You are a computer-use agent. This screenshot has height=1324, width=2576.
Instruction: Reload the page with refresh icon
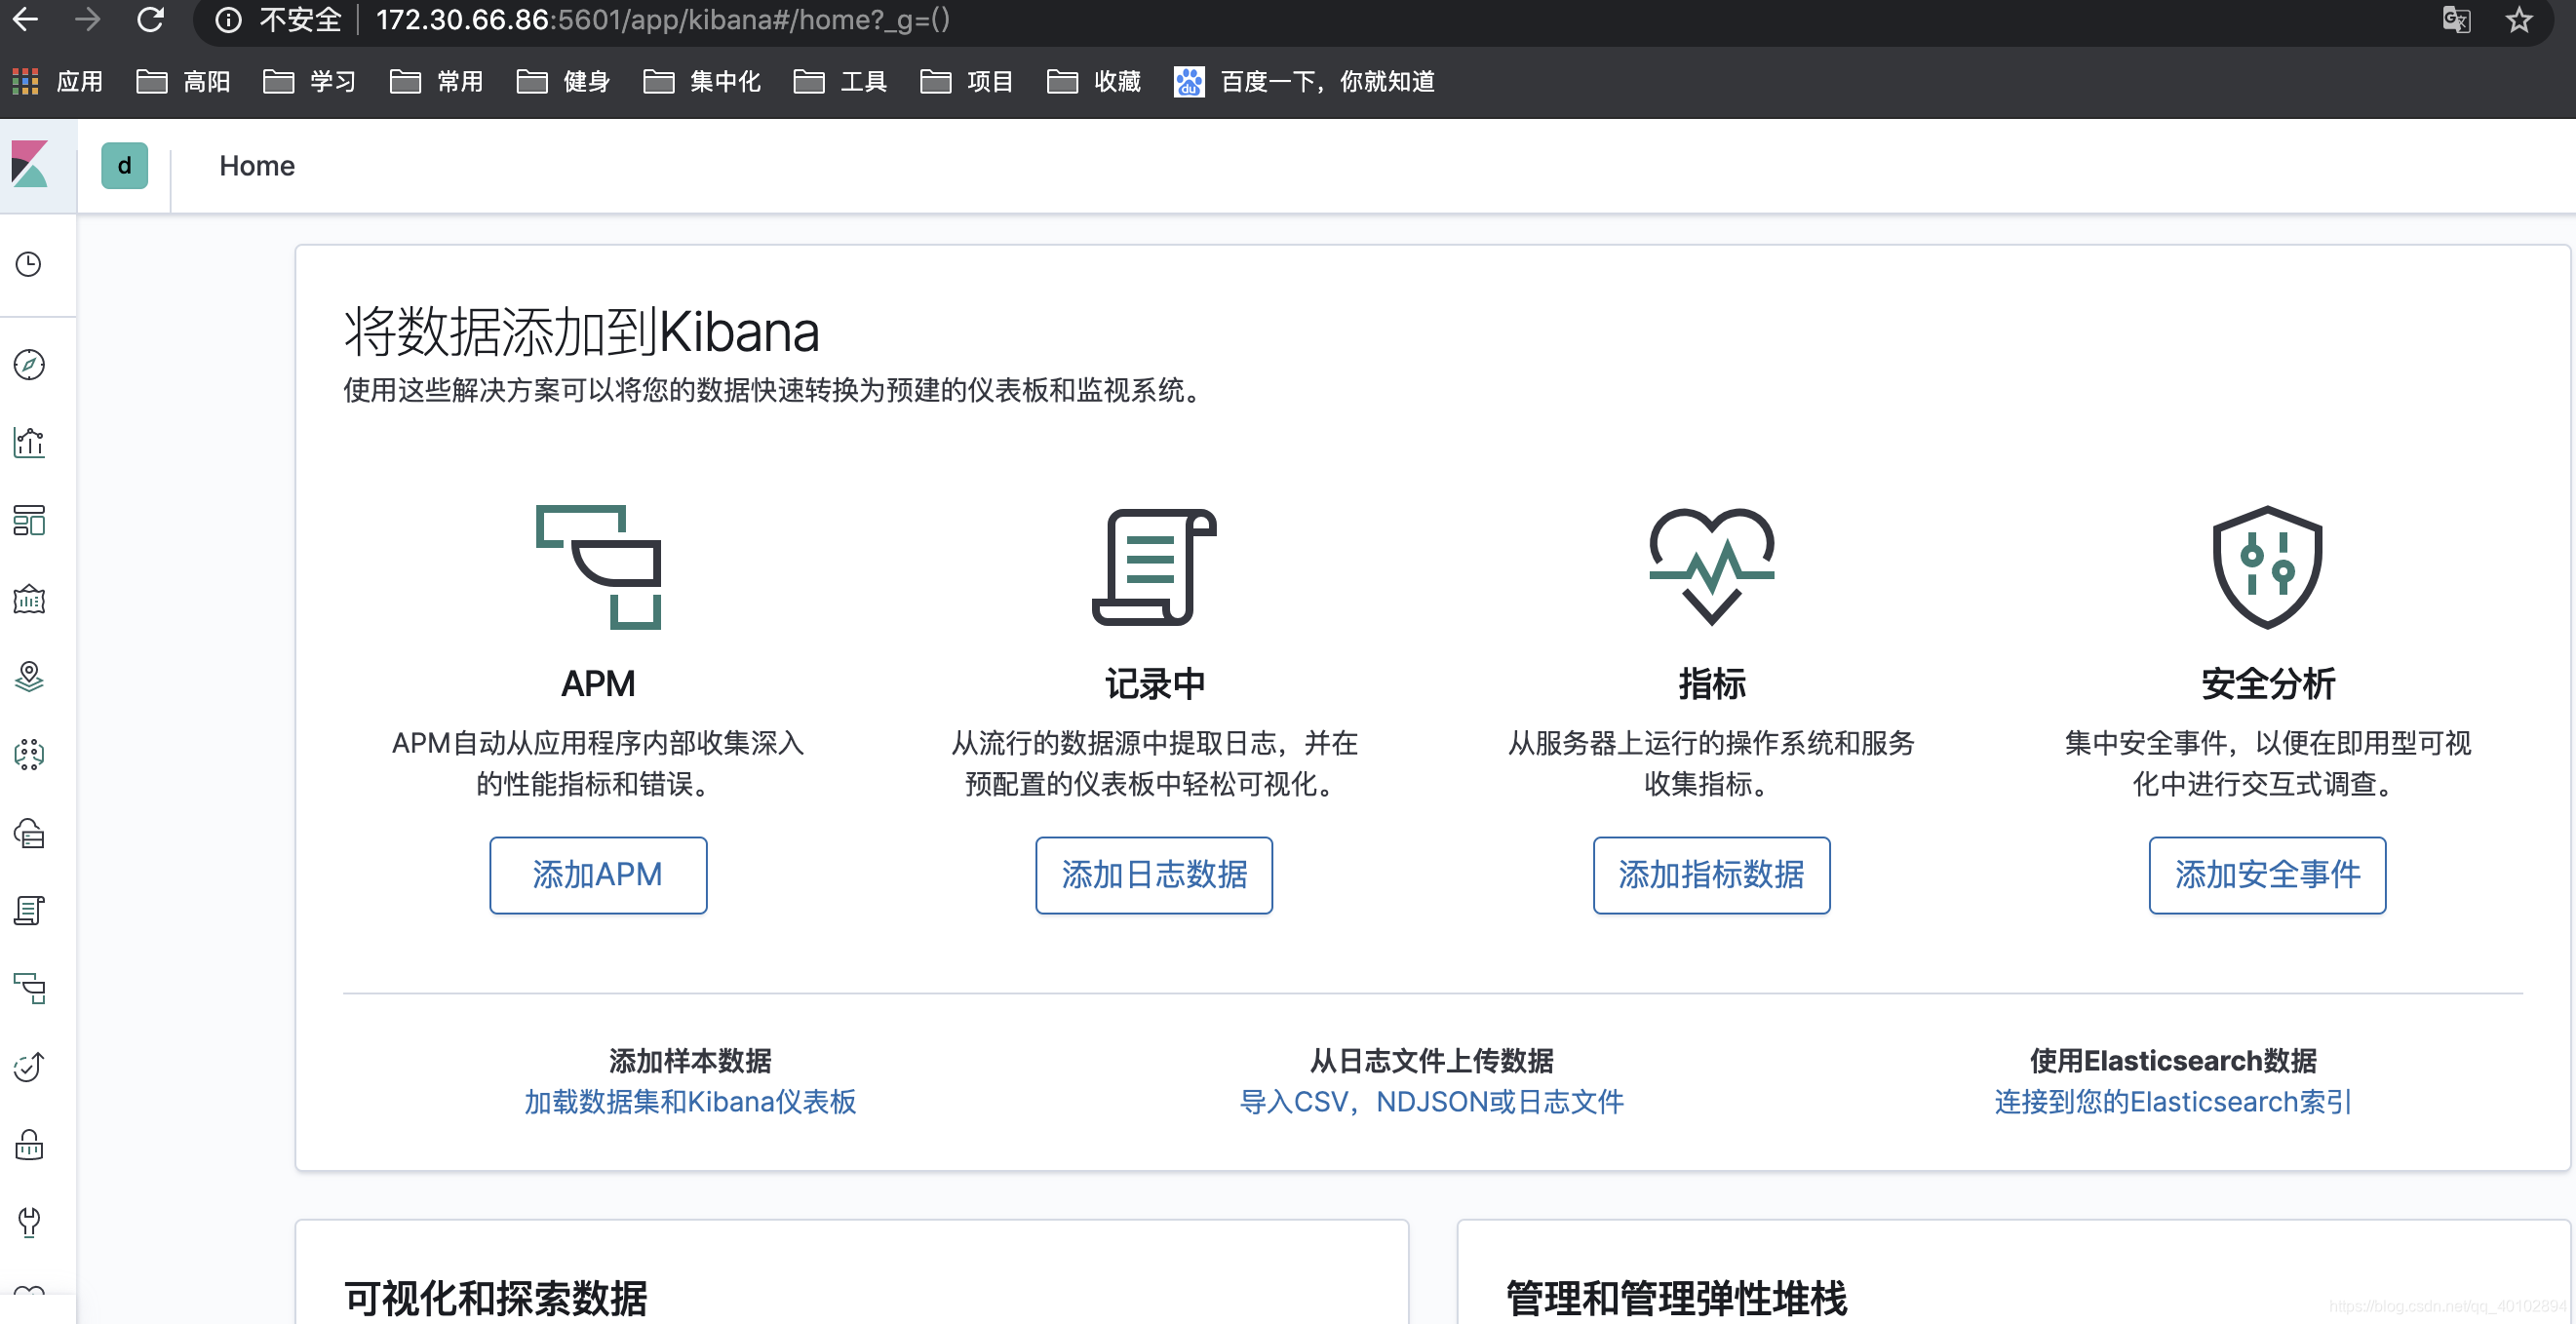[151, 20]
